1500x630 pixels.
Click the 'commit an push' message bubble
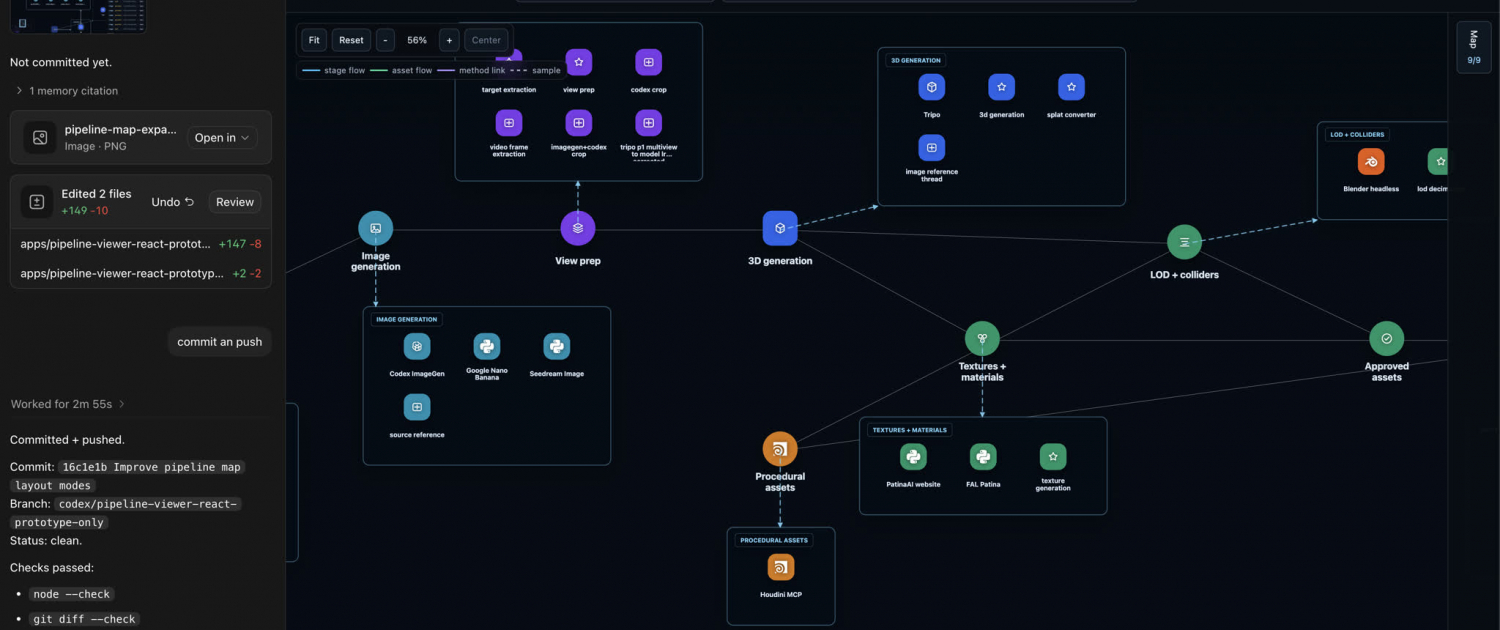pos(220,342)
